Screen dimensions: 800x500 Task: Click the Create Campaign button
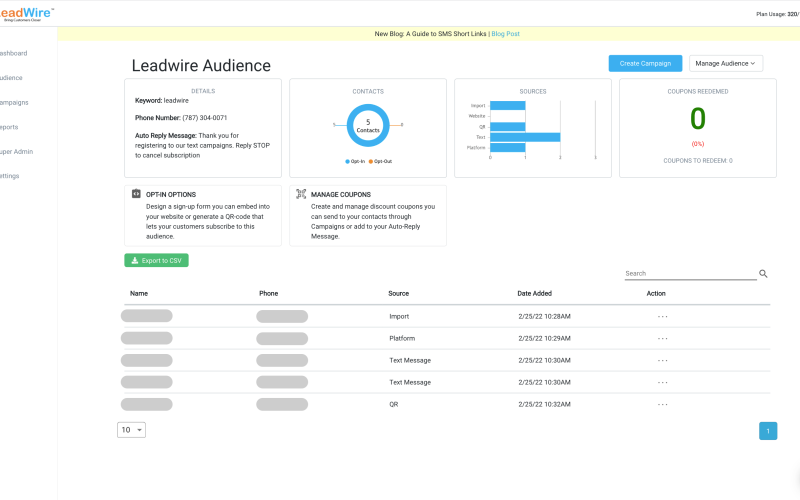click(645, 63)
